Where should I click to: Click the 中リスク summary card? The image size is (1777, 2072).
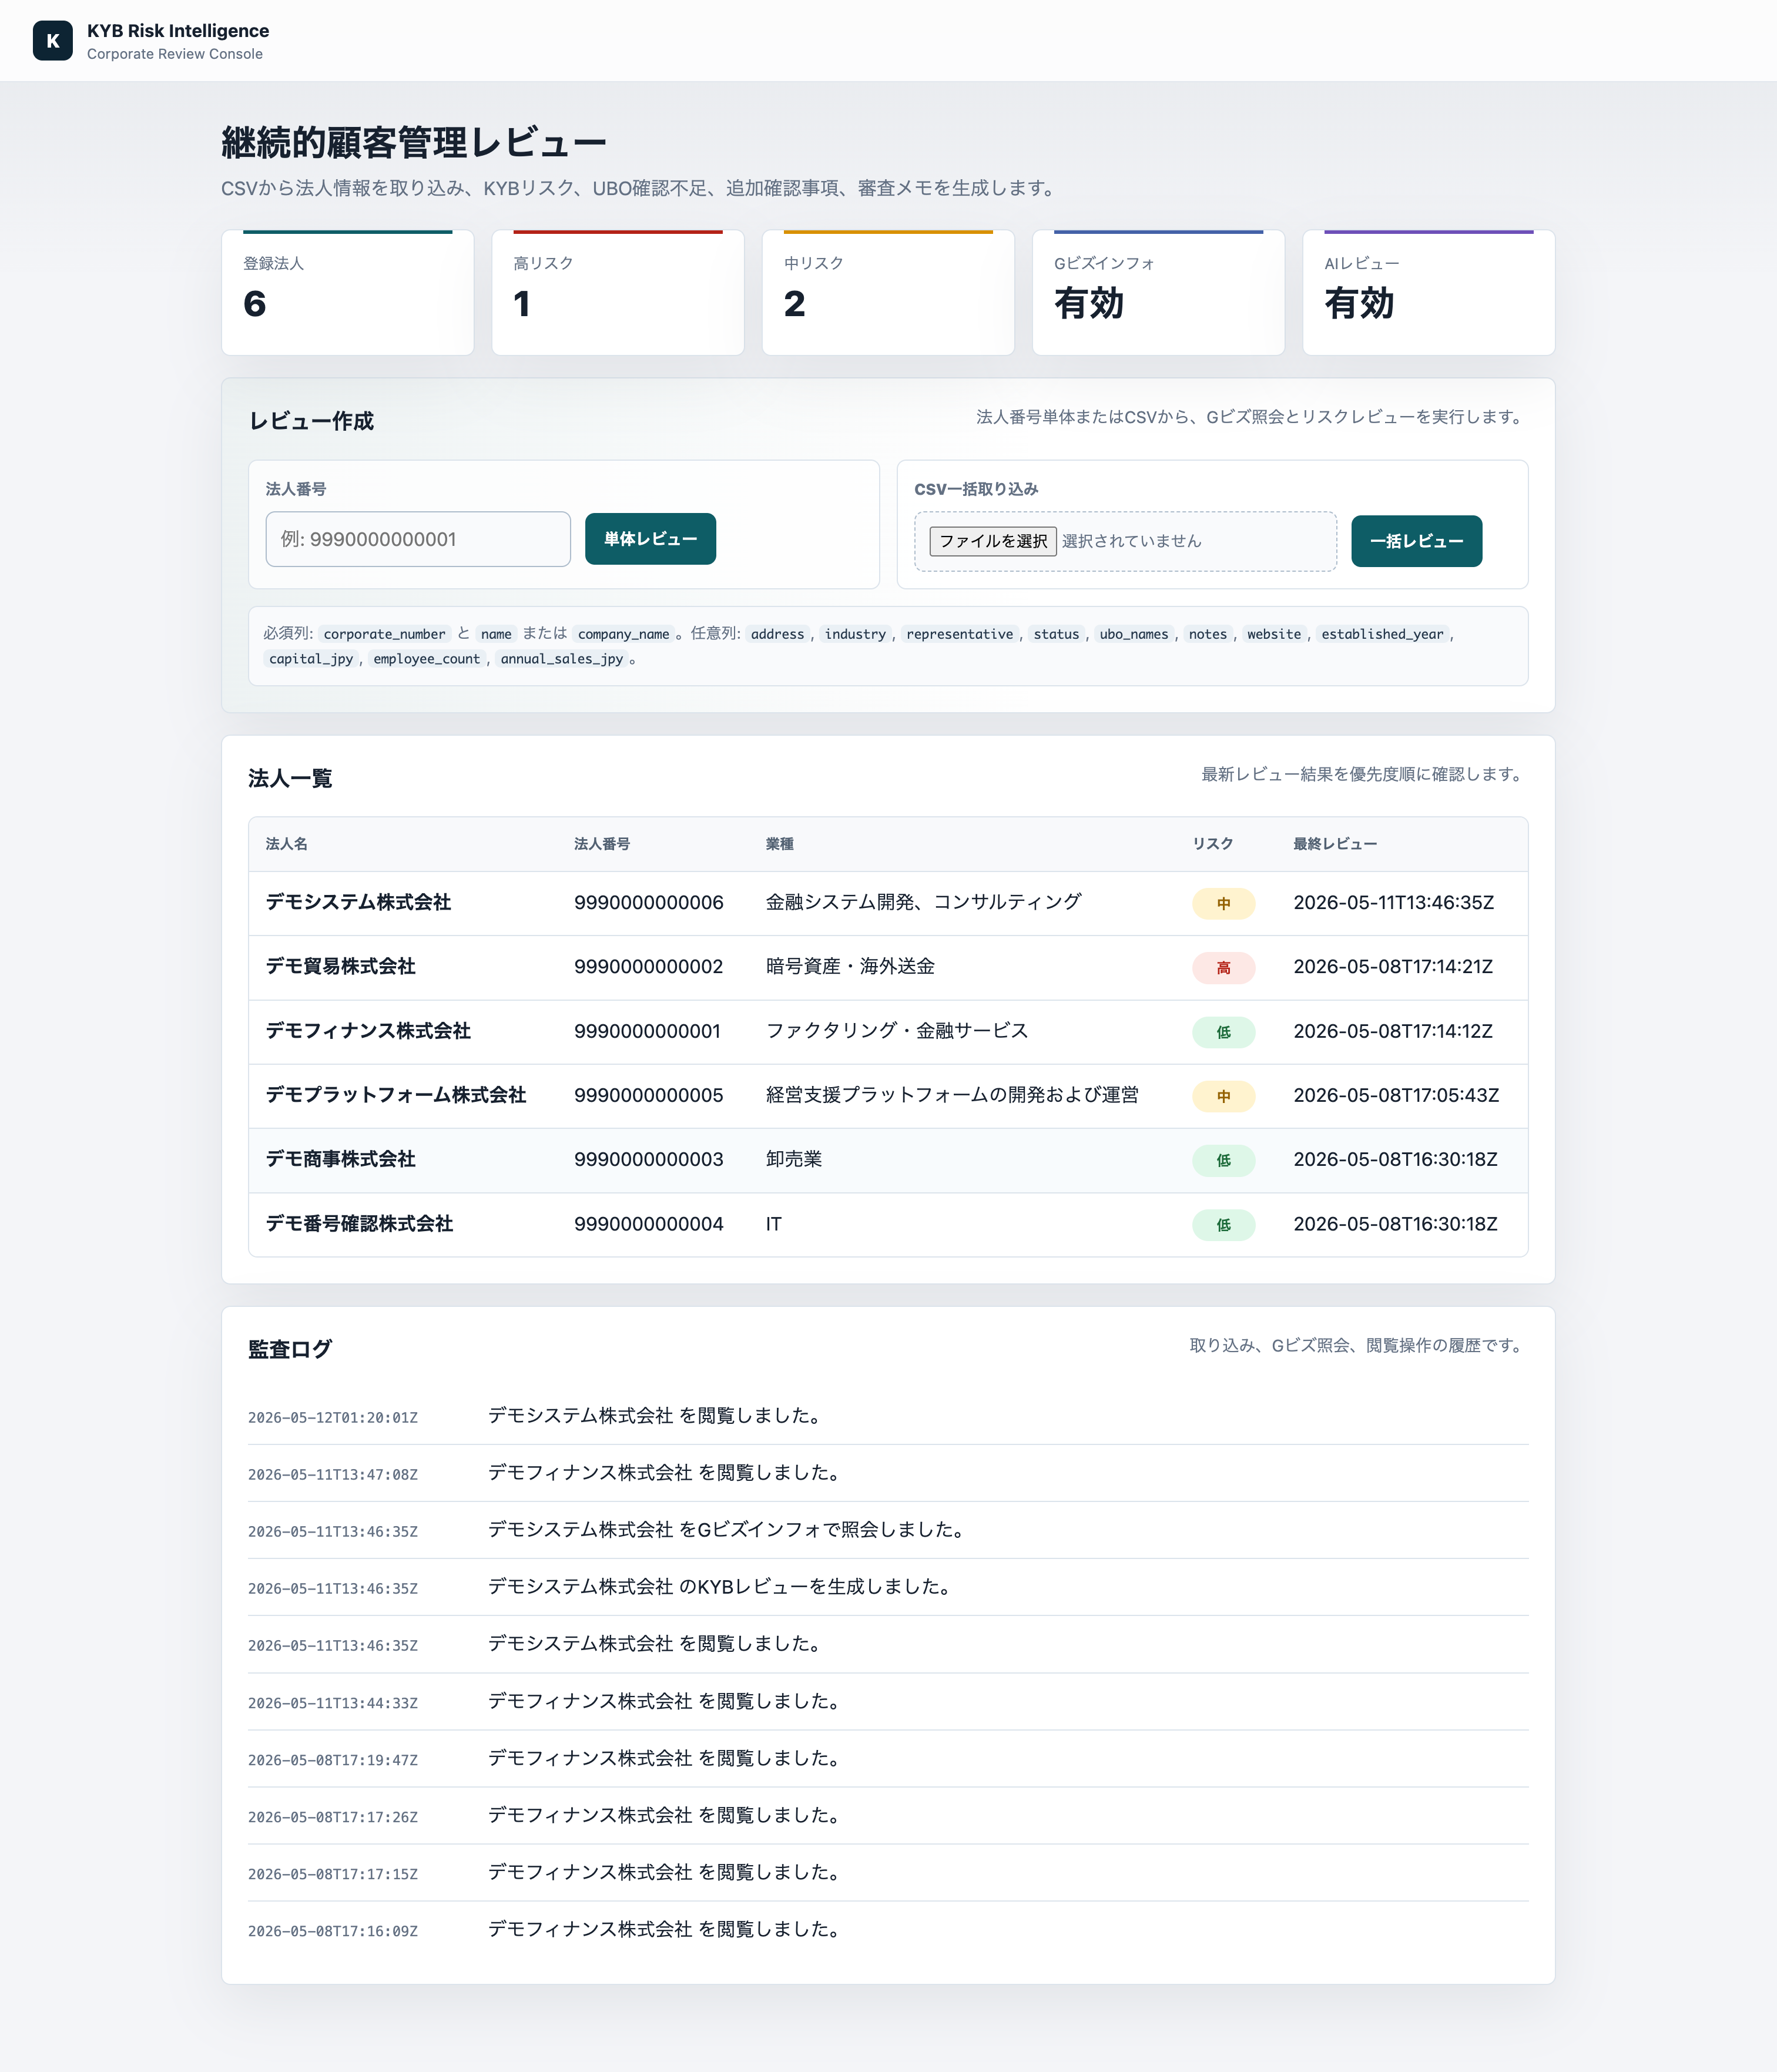pyautogui.click(x=888, y=292)
